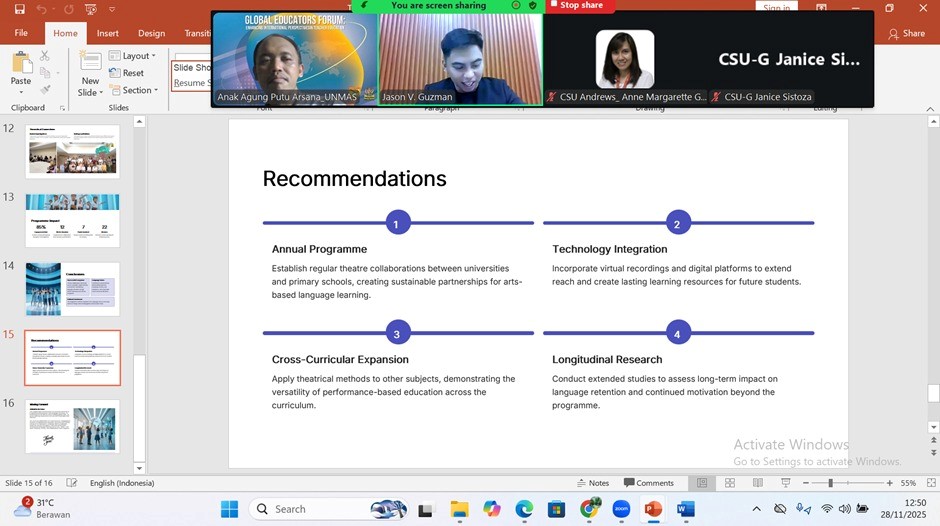Open Zoom app from the taskbar
This screenshot has height=526, width=940.
621,509
